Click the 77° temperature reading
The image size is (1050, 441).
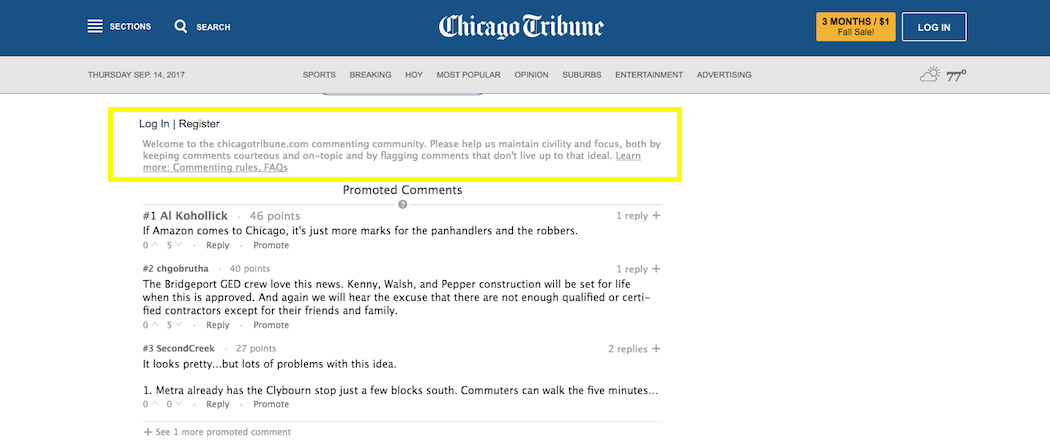point(956,76)
